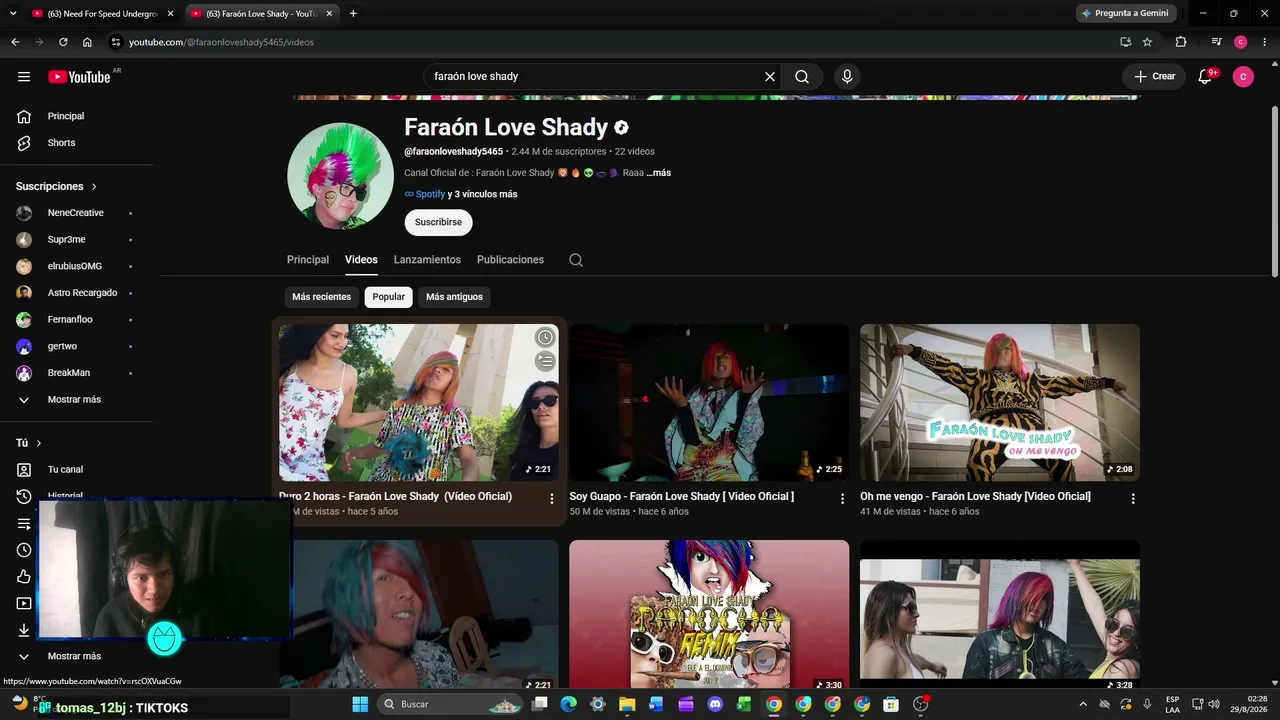Select the Más antiguos sort chip

pos(454,297)
